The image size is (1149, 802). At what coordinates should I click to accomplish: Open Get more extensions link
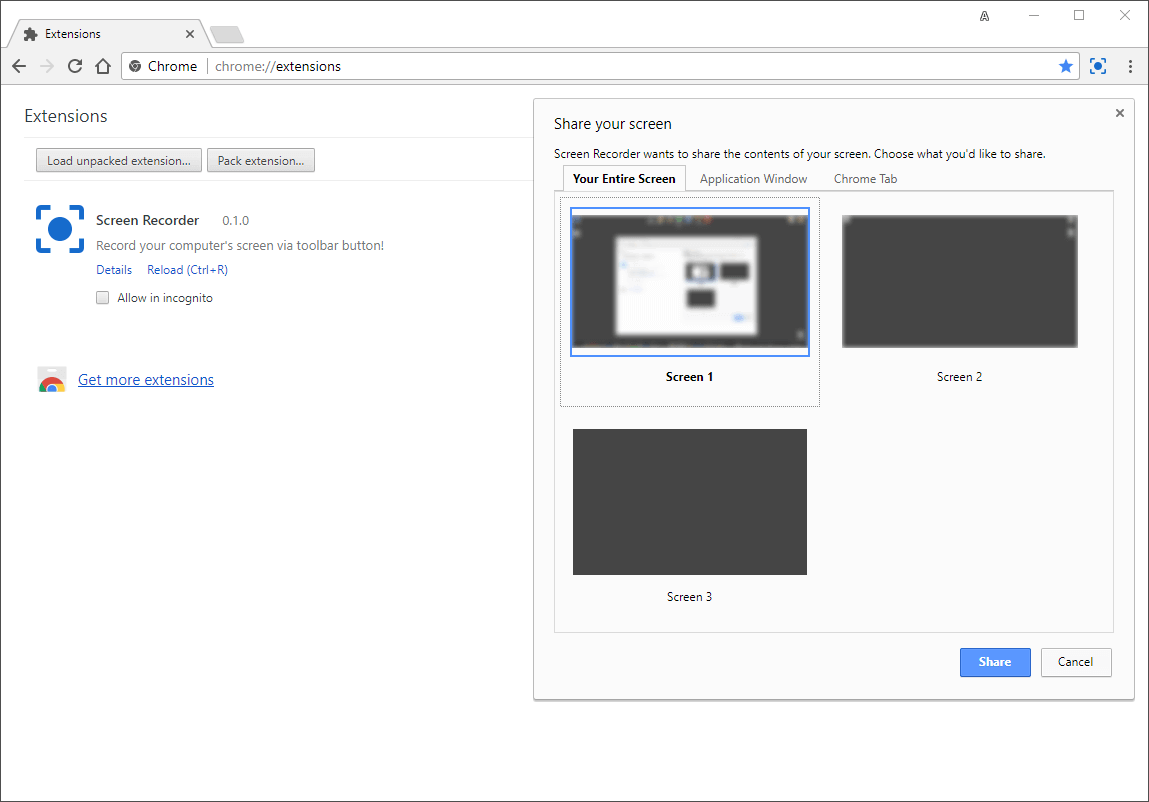click(x=146, y=380)
